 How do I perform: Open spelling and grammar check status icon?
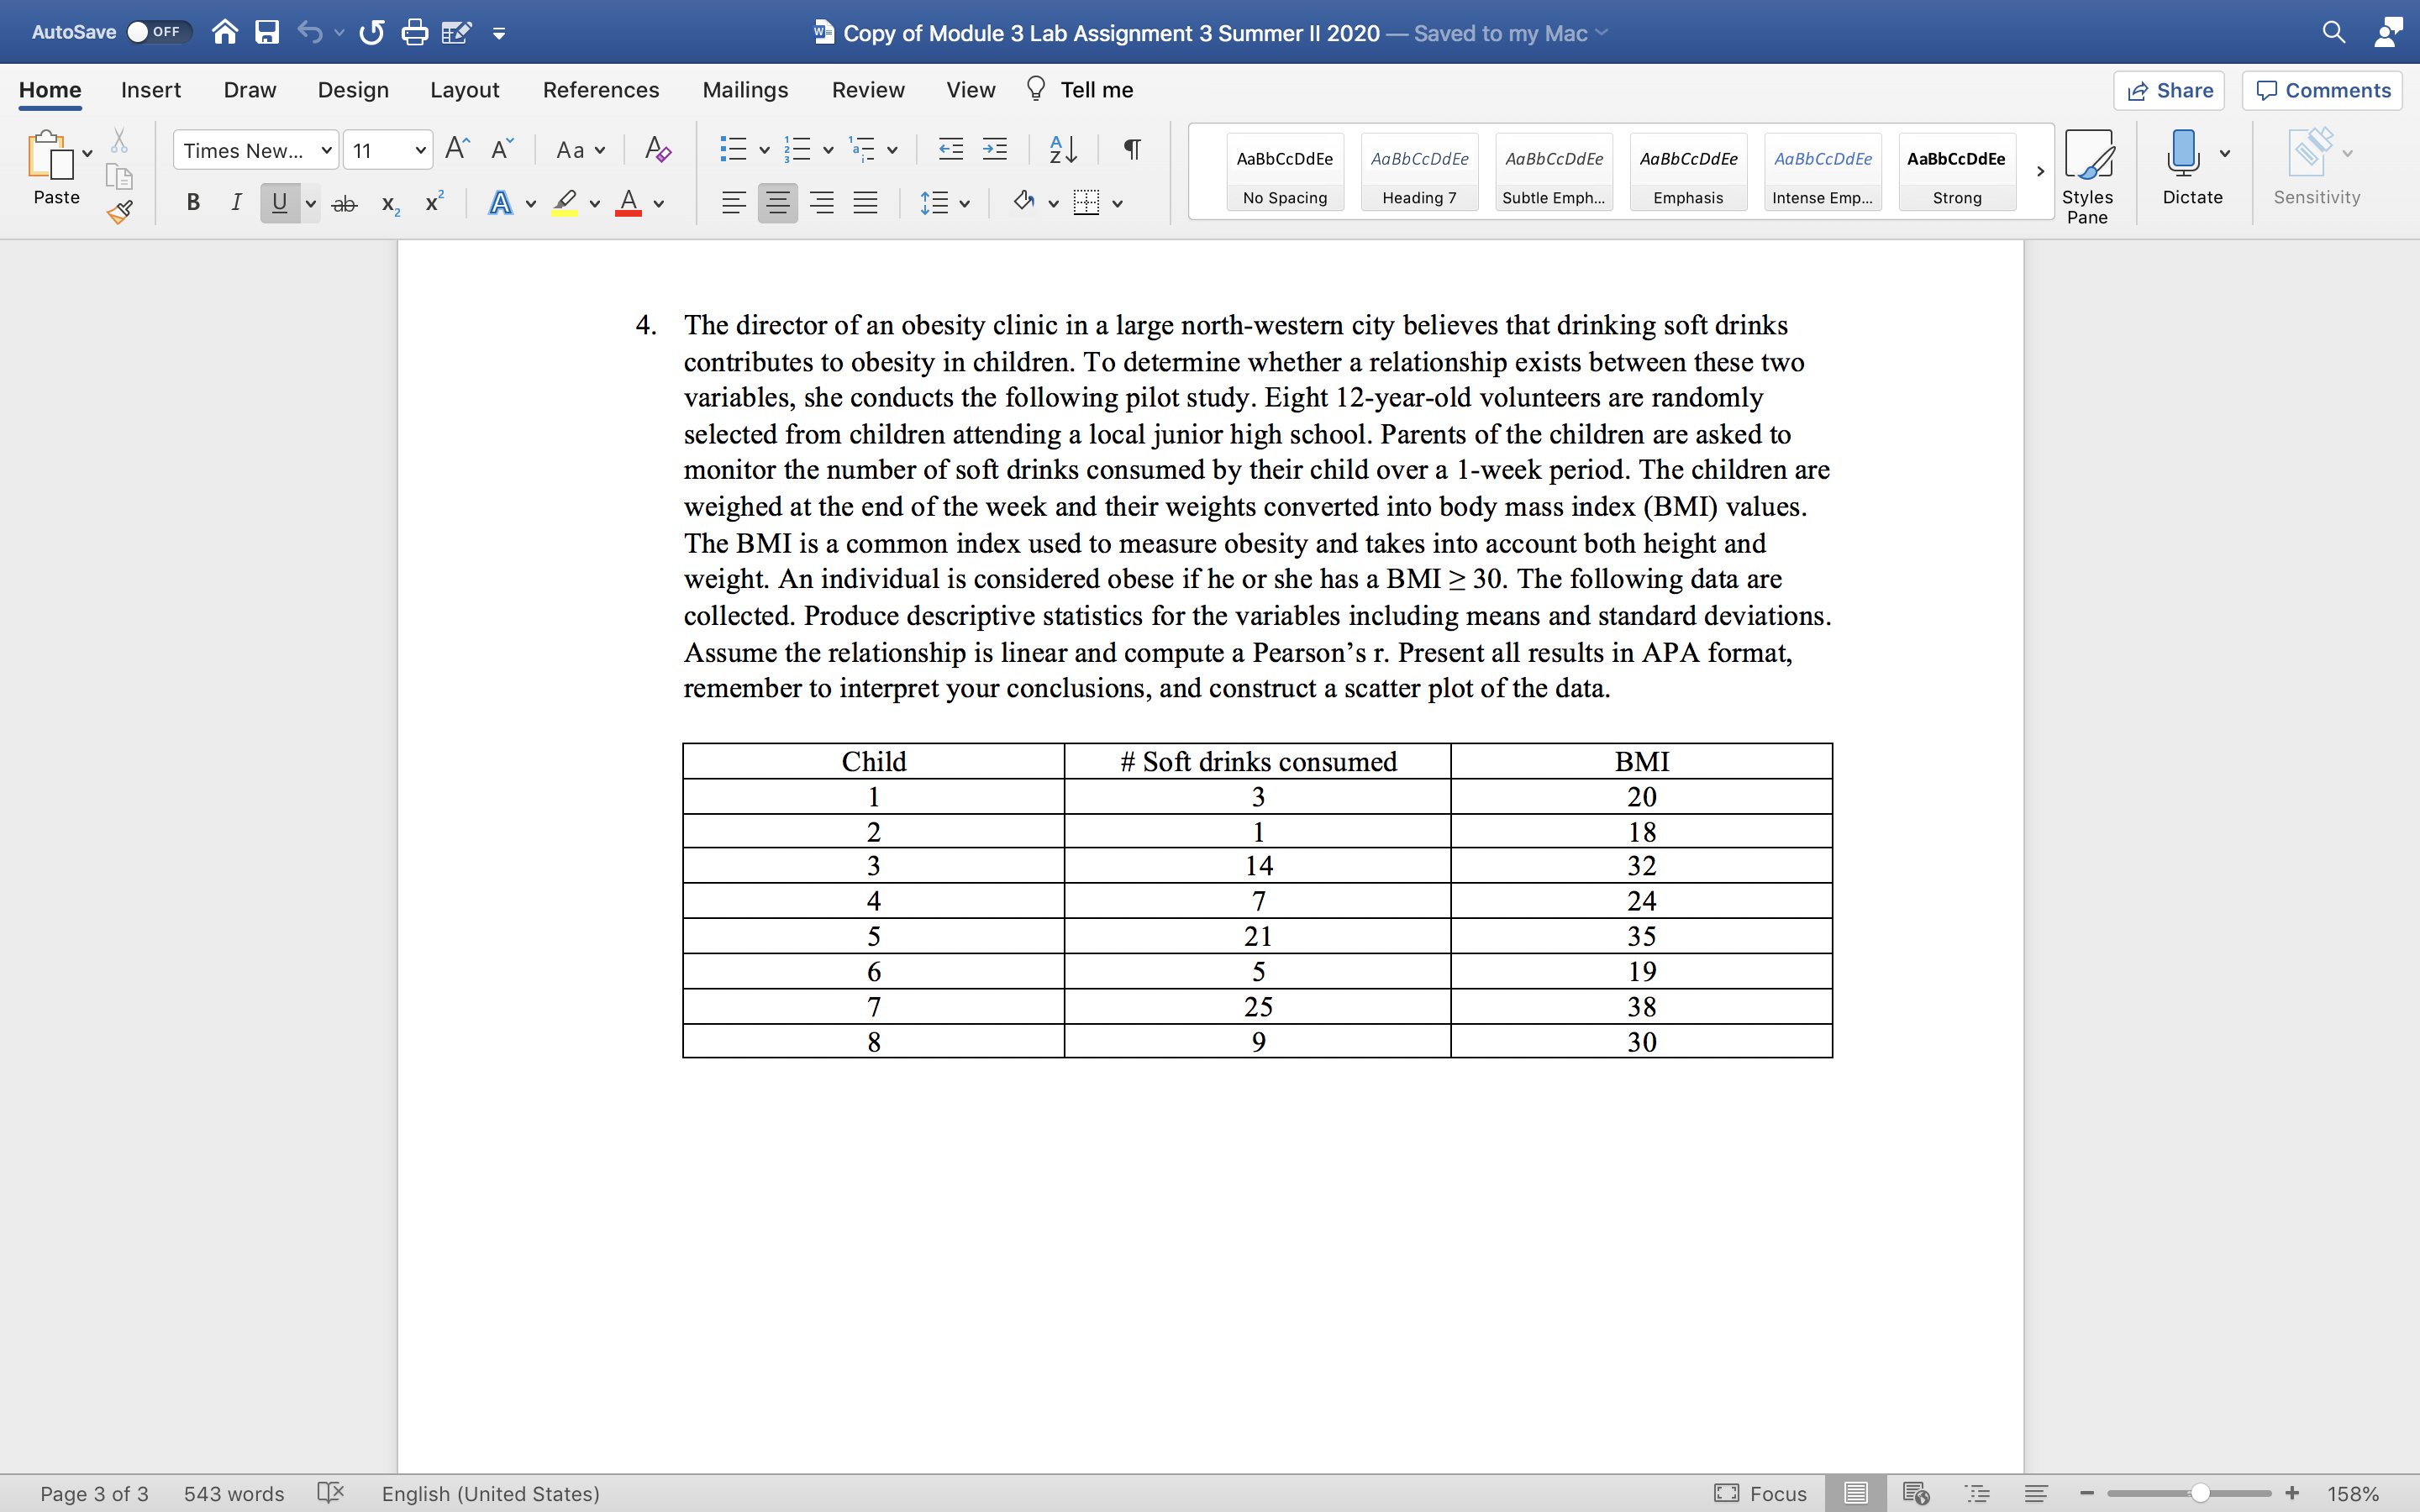[330, 1492]
